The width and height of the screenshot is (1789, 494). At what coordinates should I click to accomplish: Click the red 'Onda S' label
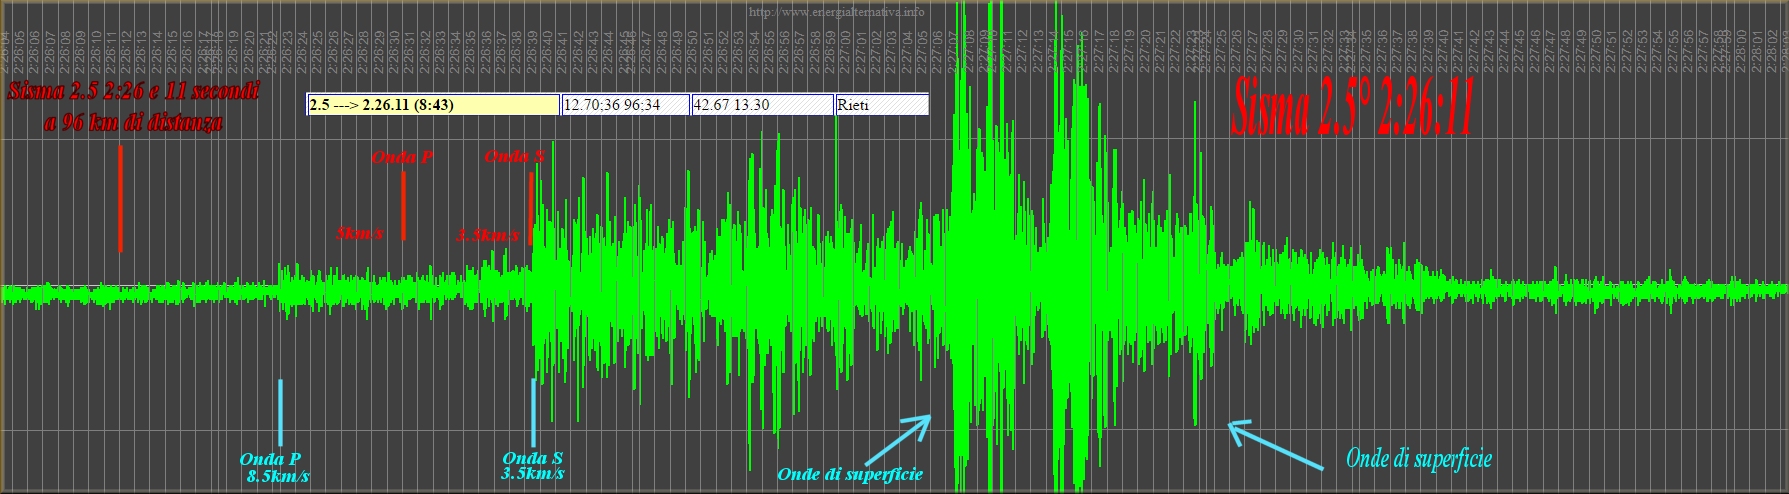514,157
